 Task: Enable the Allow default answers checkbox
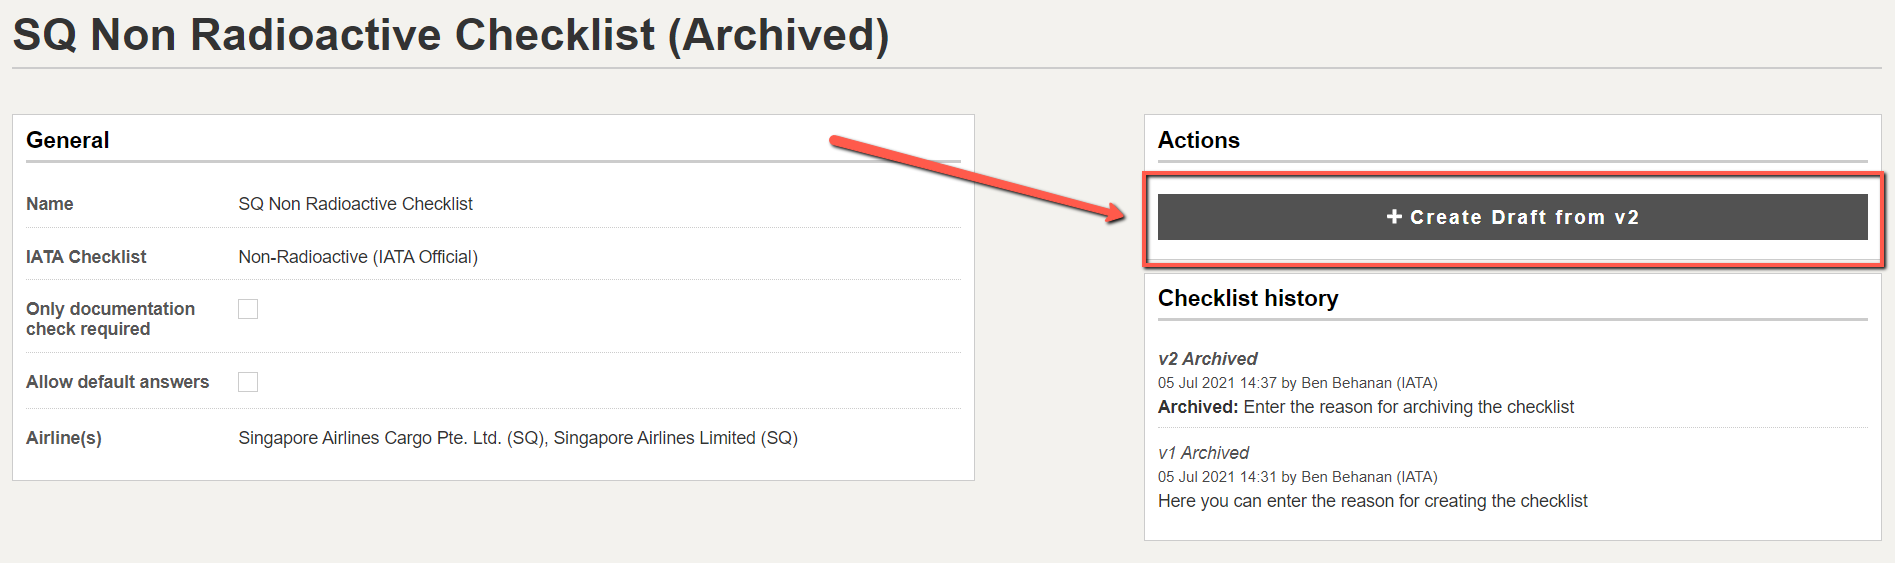tap(248, 382)
